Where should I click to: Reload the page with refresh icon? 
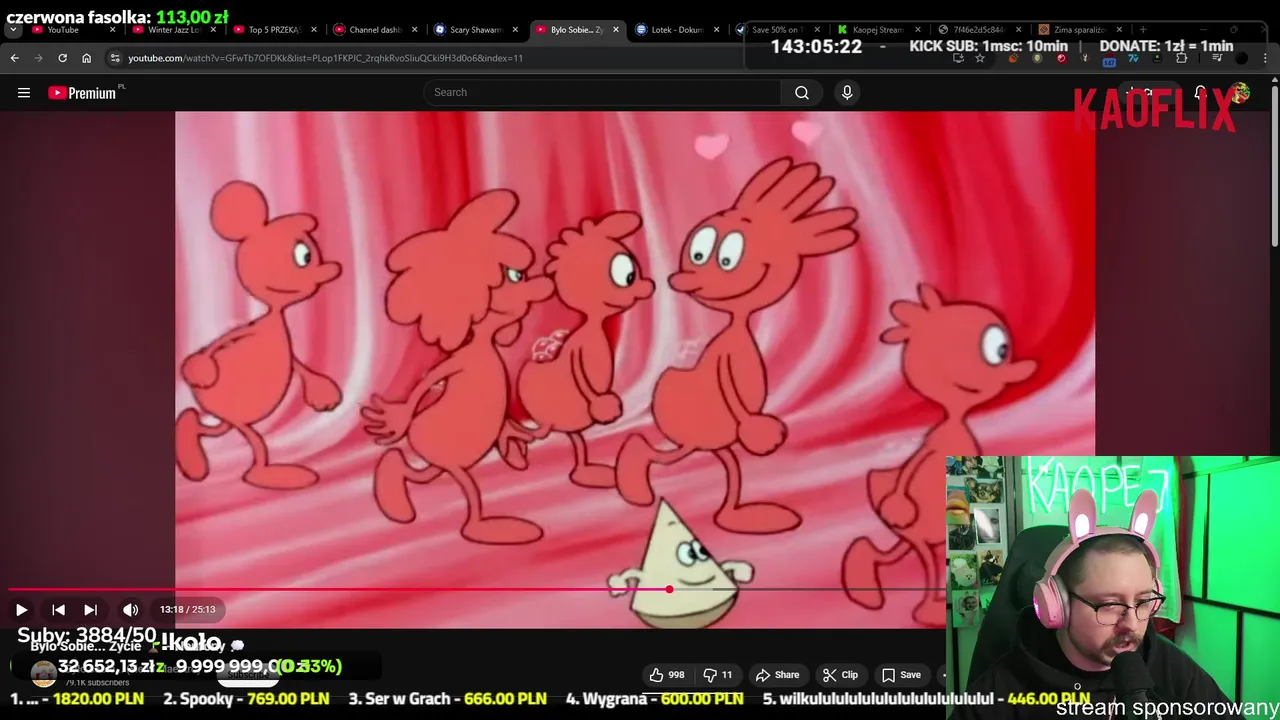point(62,58)
